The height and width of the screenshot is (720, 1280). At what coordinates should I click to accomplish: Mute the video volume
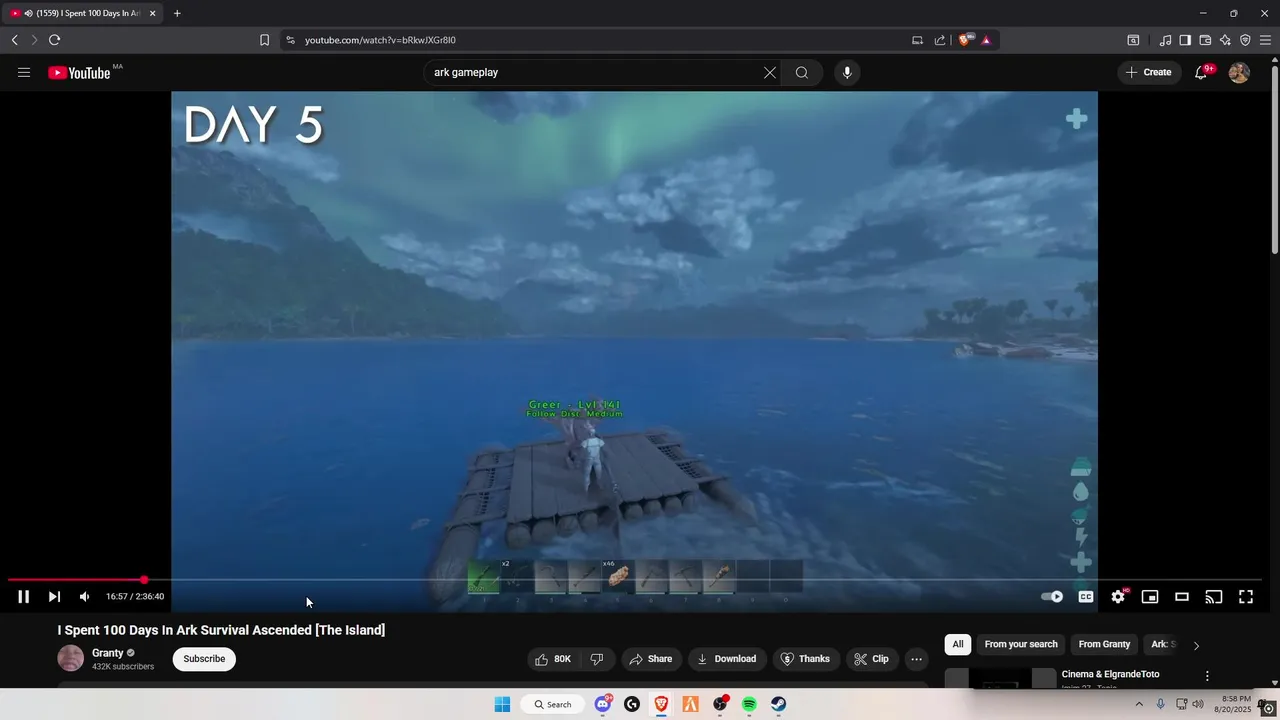(x=85, y=597)
